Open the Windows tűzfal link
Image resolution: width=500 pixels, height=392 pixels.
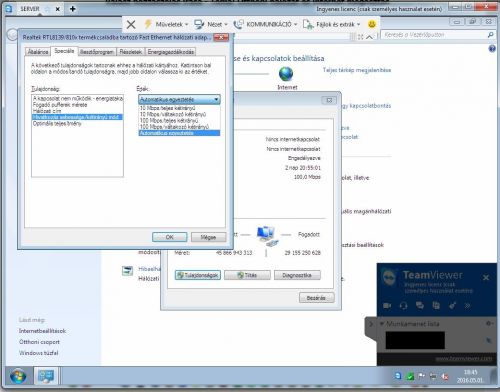tap(39, 353)
